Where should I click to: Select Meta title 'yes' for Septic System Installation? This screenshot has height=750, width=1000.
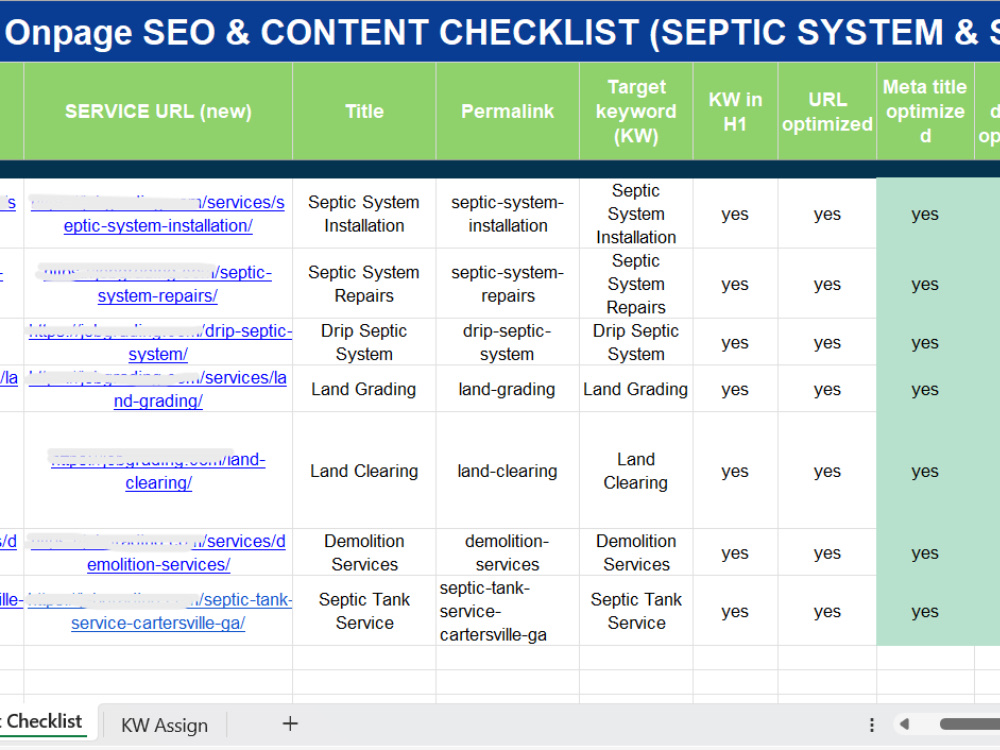[x=925, y=214]
